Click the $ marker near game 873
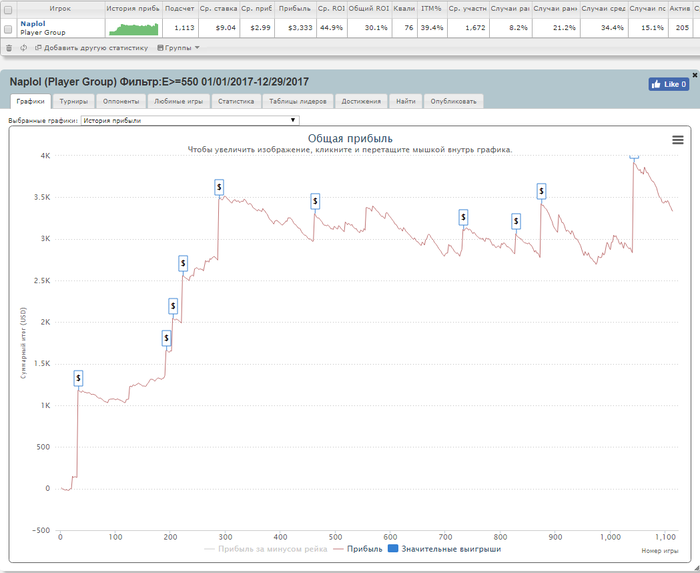This screenshot has width=700, height=573. [x=541, y=191]
